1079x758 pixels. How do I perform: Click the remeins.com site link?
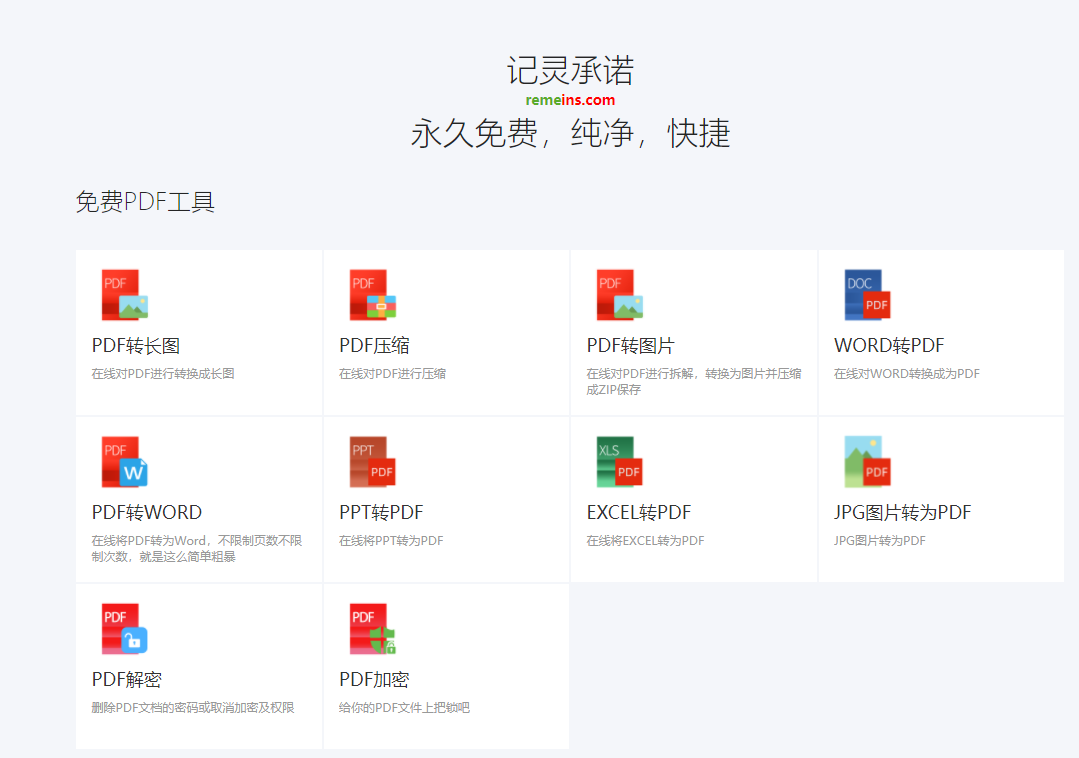[570, 100]
